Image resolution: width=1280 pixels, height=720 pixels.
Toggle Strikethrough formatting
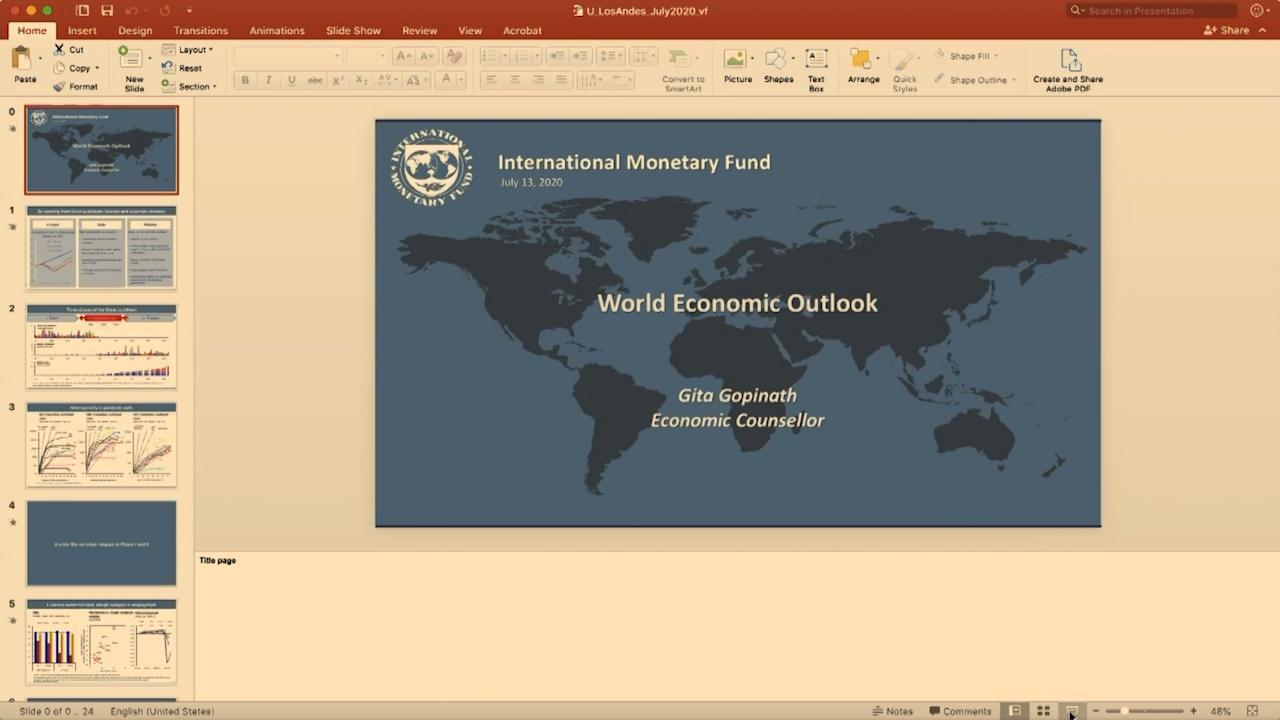click(315, 80)
